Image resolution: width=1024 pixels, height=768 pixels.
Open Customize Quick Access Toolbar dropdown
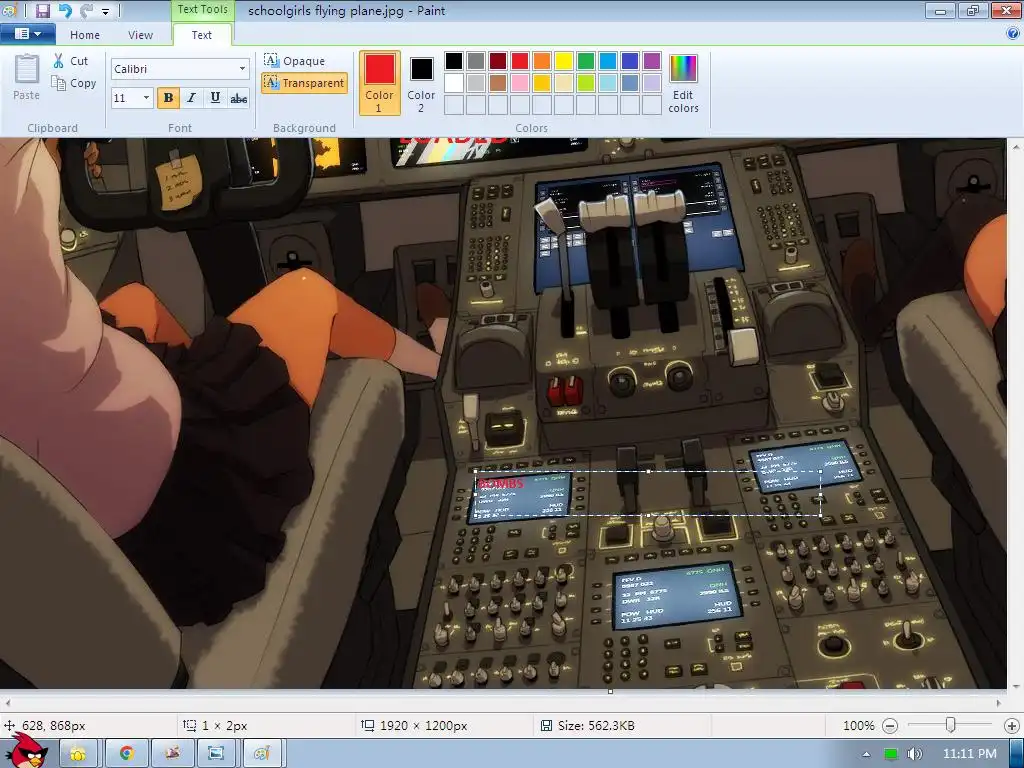pyautogui.click(x=105, y=11)
